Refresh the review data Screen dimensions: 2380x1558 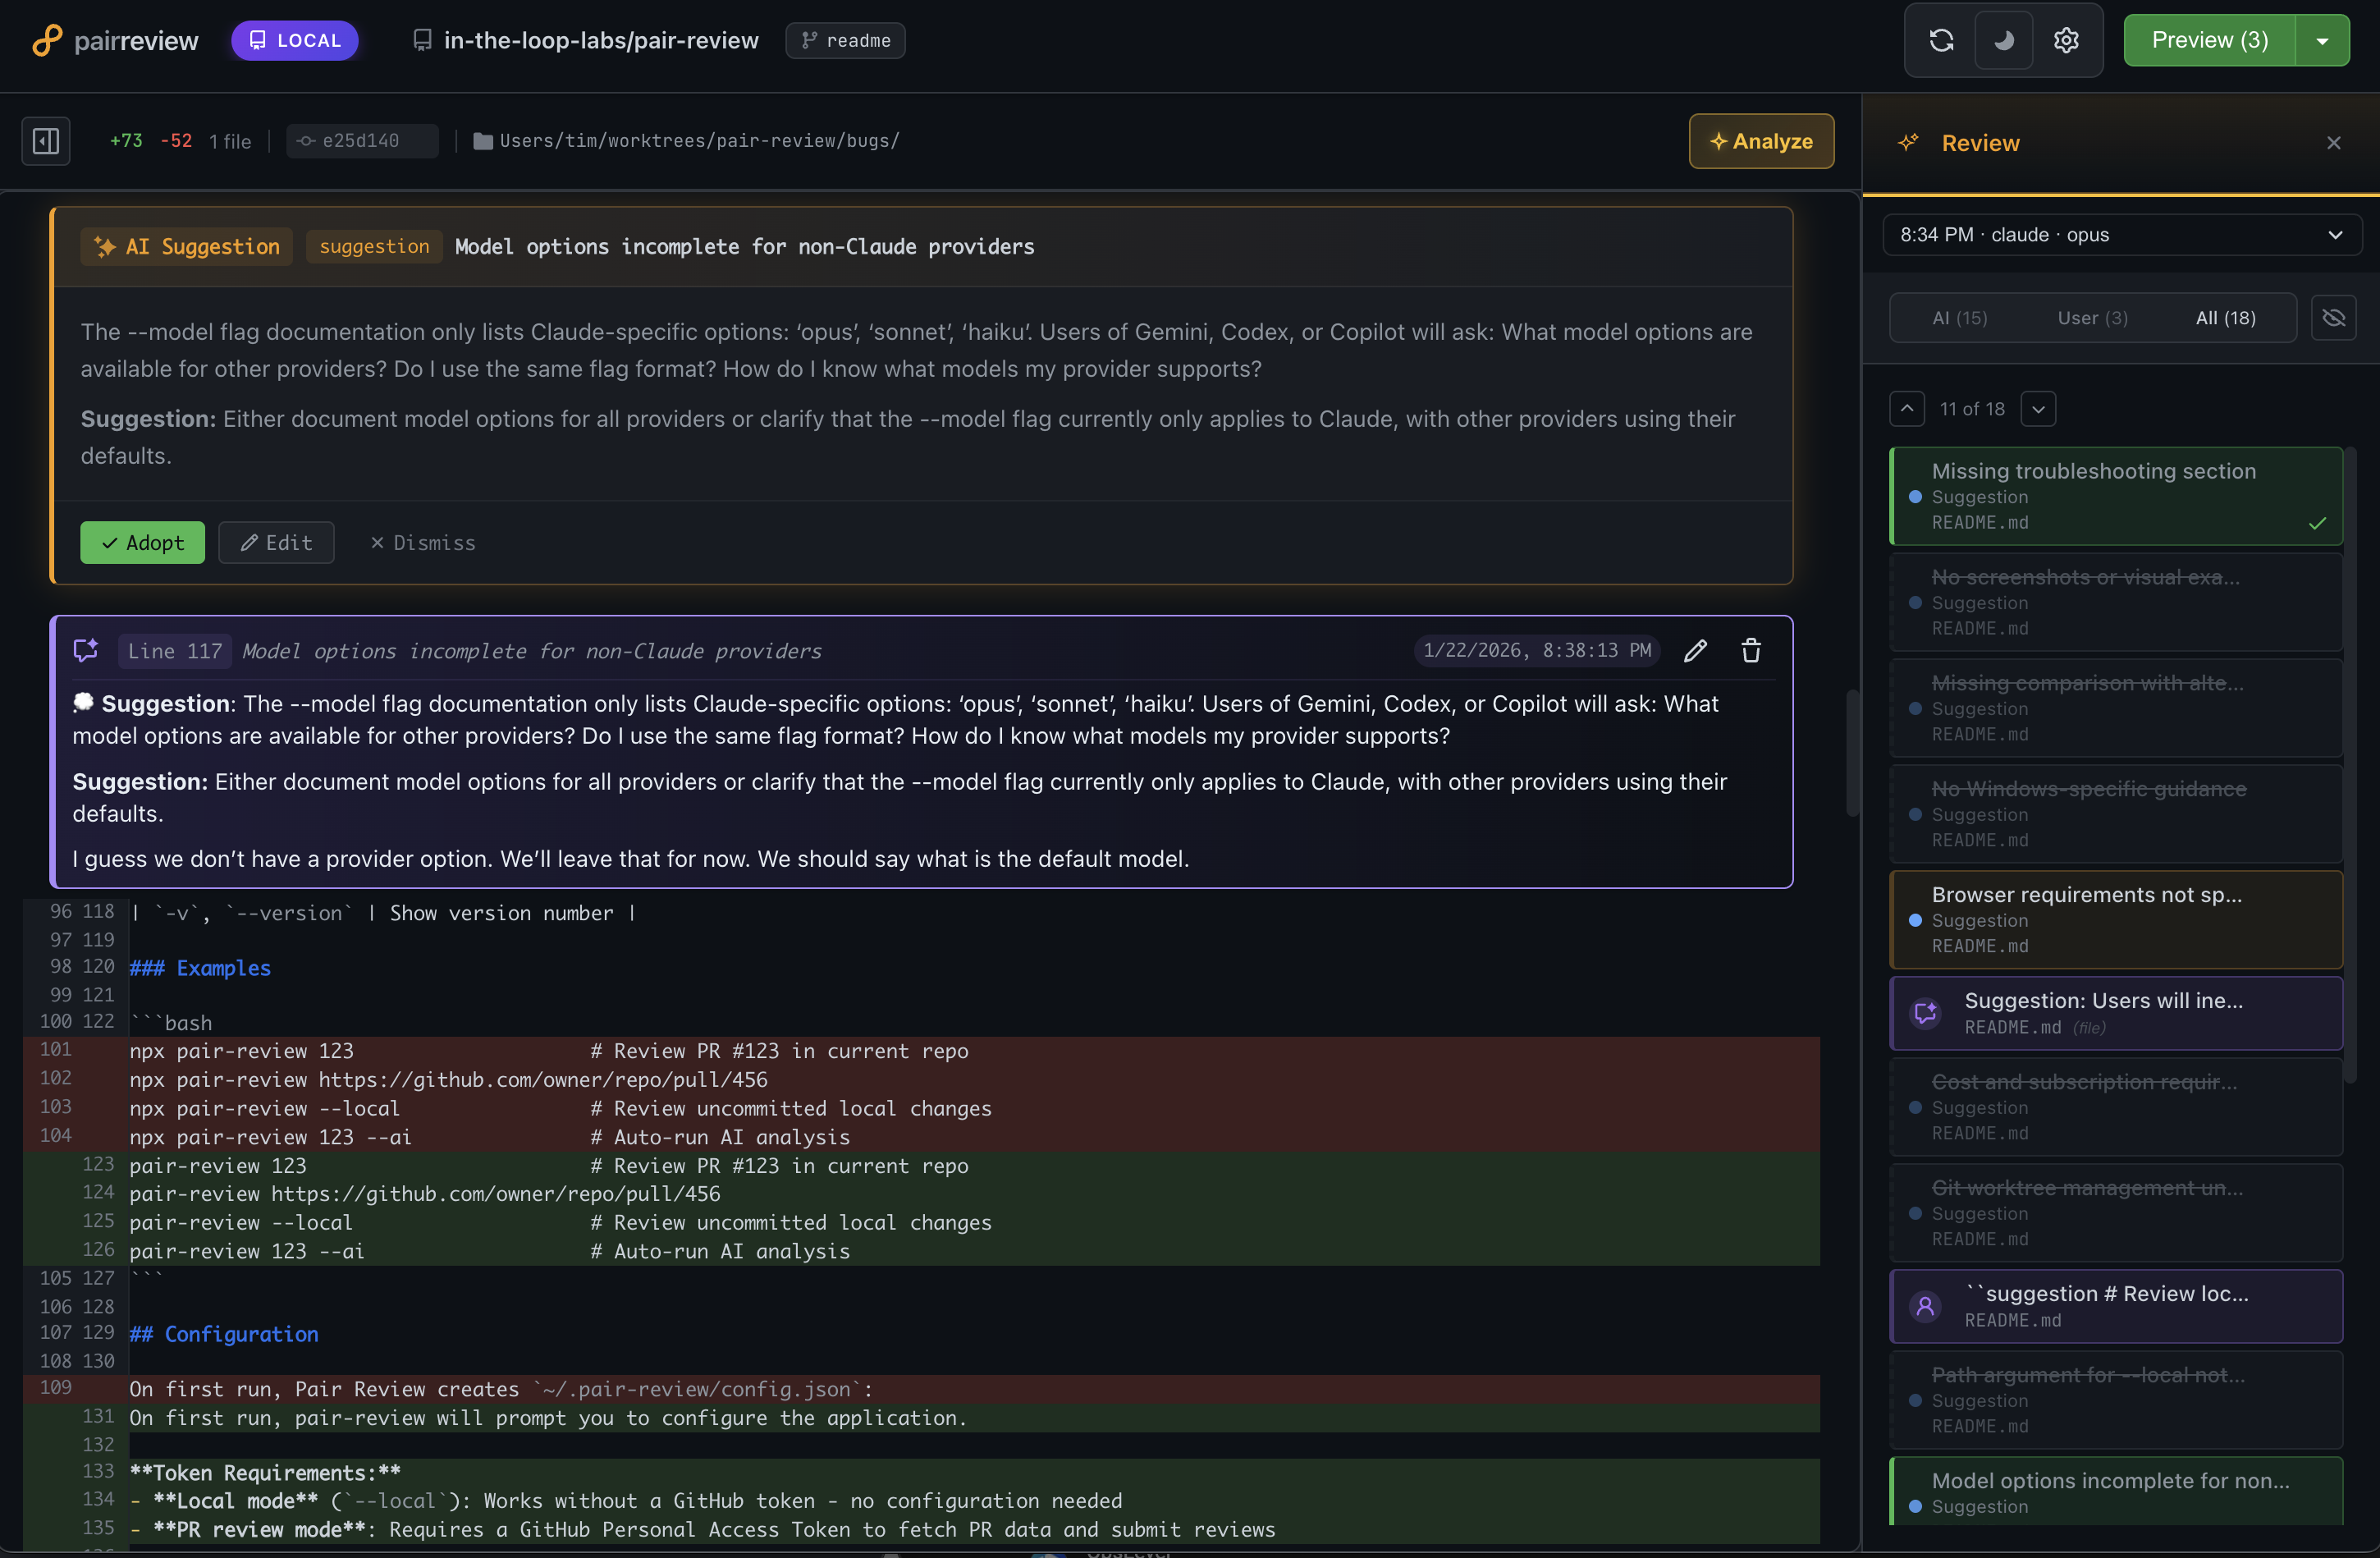pos(1941,40)
